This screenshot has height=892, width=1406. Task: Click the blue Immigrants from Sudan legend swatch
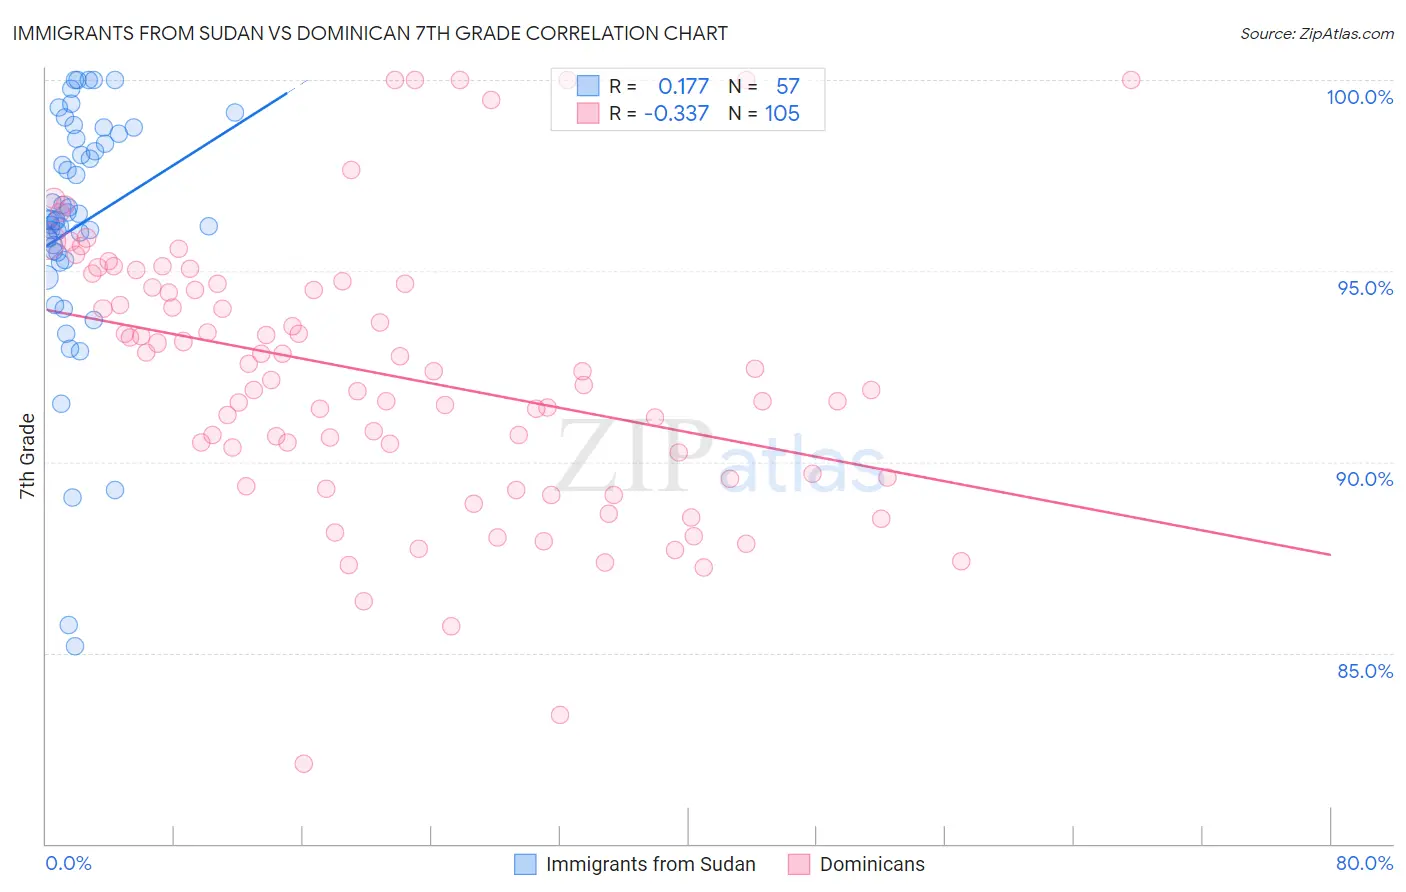(x=525, y=864)
